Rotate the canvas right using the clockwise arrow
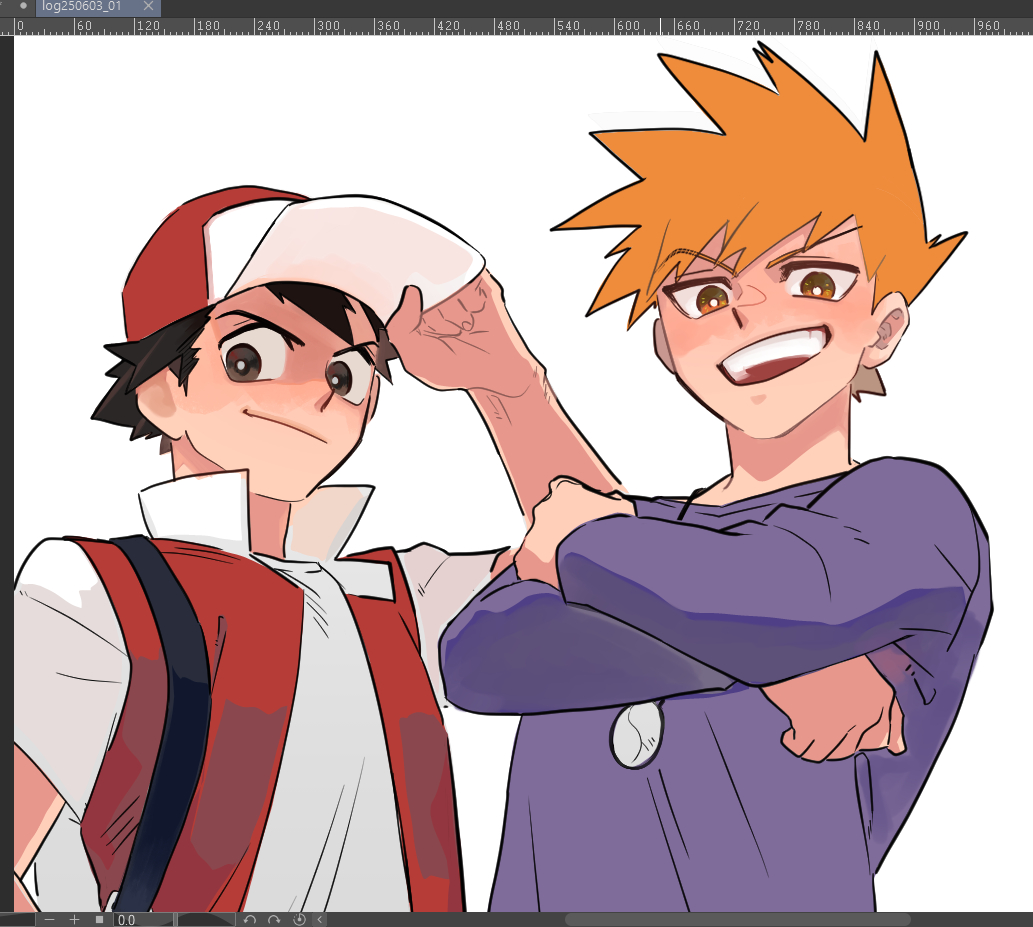The width and height of the screenshot is (1033, 927). (x=275, y=919)
